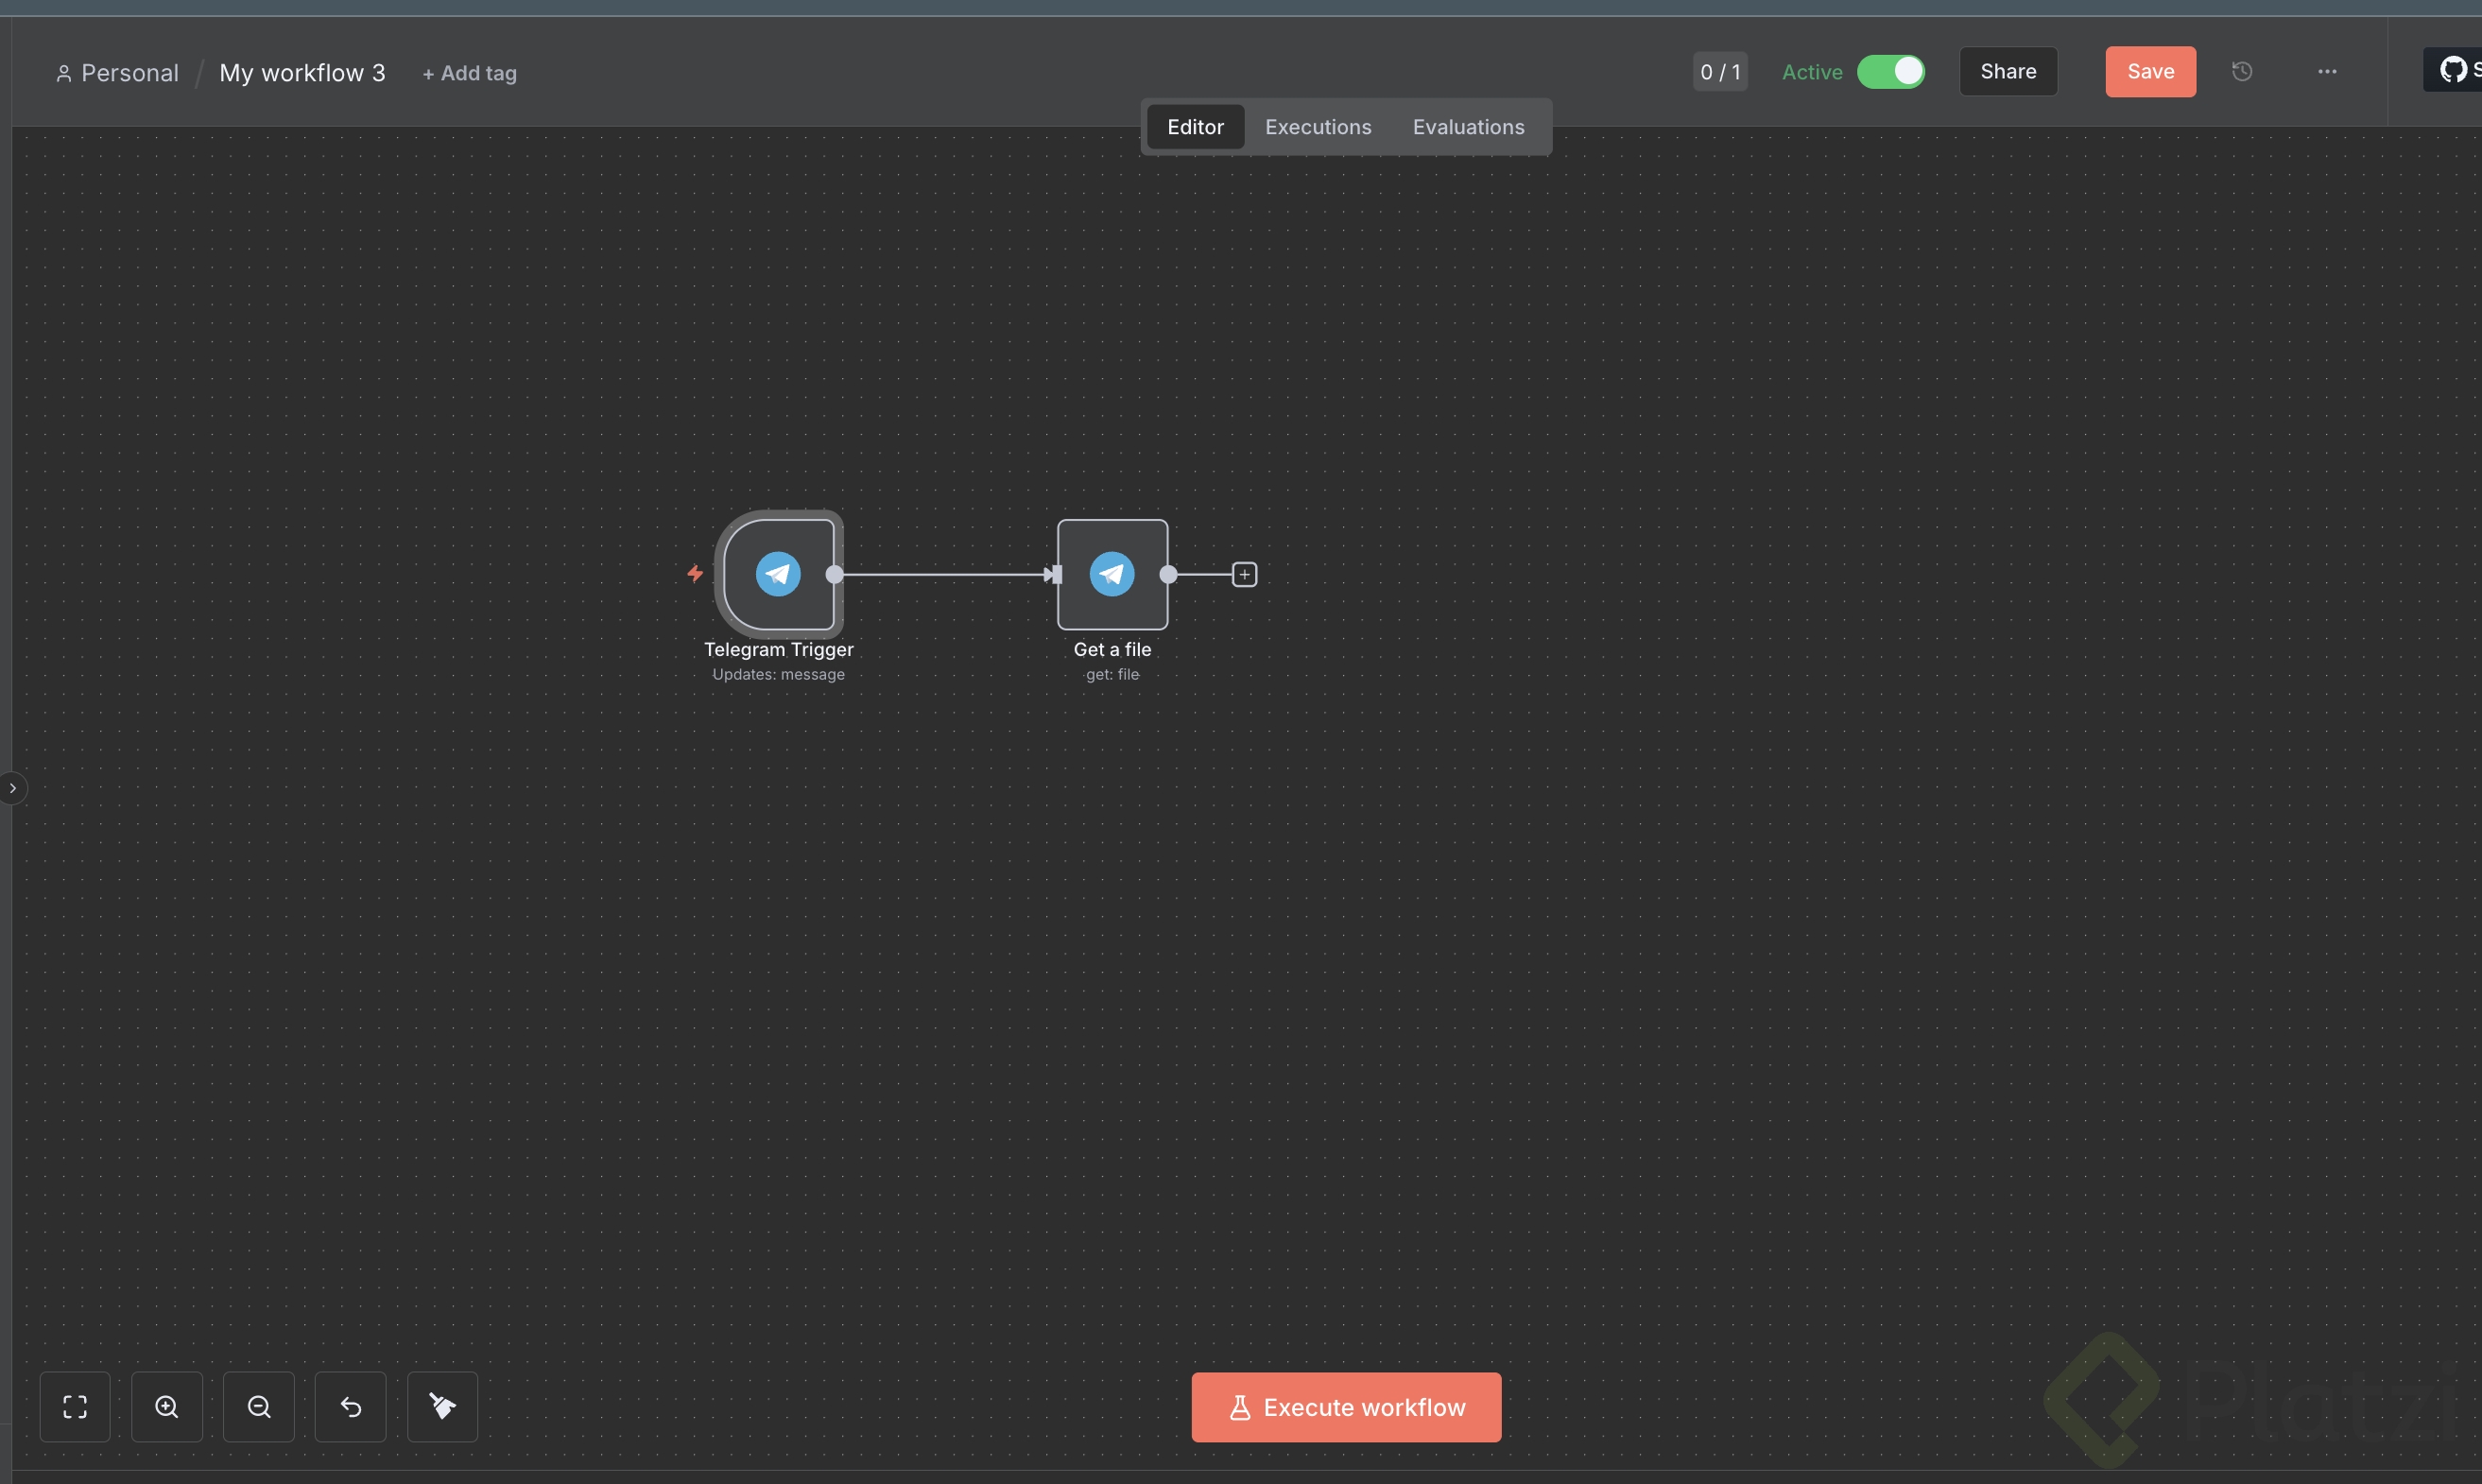Click the Share button
Viewport: 2482px width, 1484px height.
tap(2008, 72)
